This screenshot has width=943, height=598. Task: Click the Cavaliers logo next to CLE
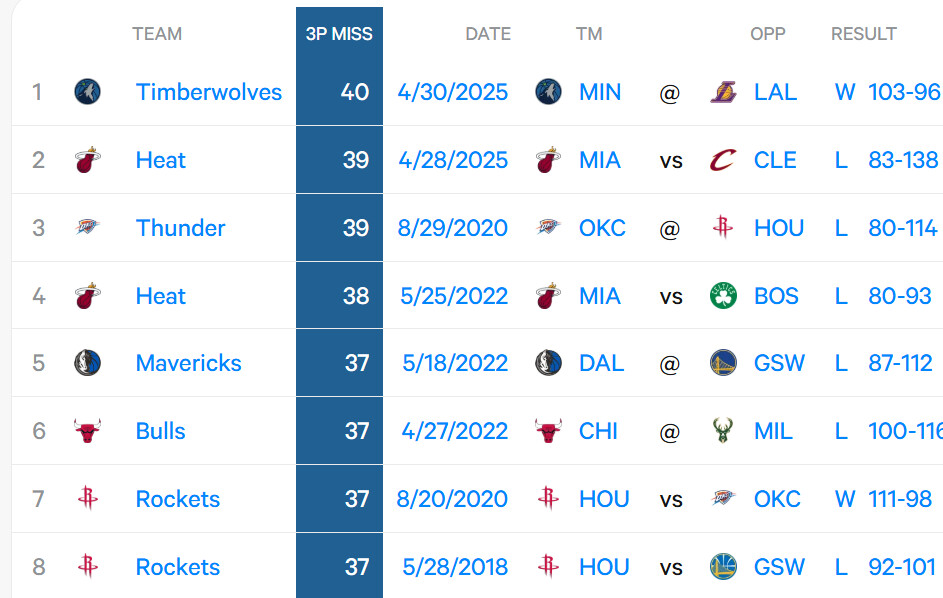[723, 160]
